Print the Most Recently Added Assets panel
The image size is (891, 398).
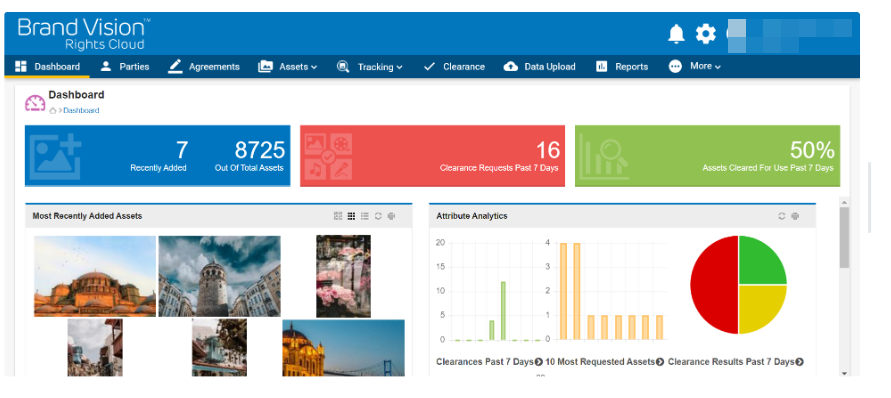point(392,216)
